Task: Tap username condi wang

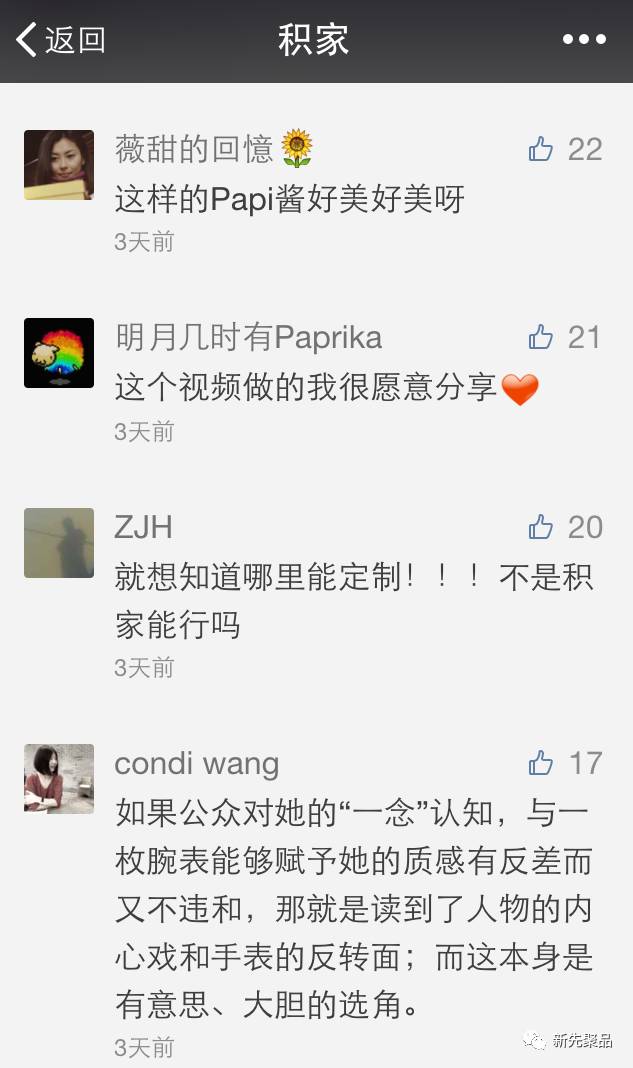Action: pyautogui.click(x=197, y=764)
